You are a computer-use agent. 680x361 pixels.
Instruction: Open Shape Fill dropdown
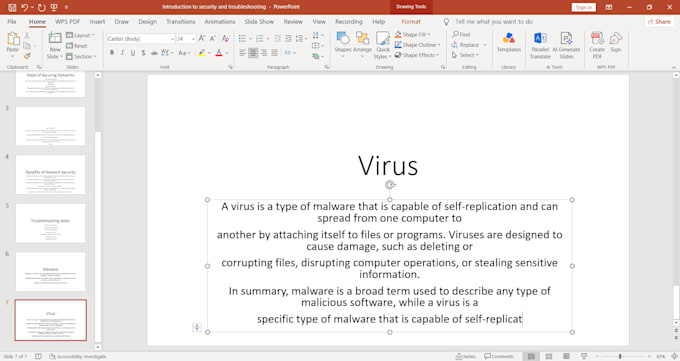click(412, 34)
